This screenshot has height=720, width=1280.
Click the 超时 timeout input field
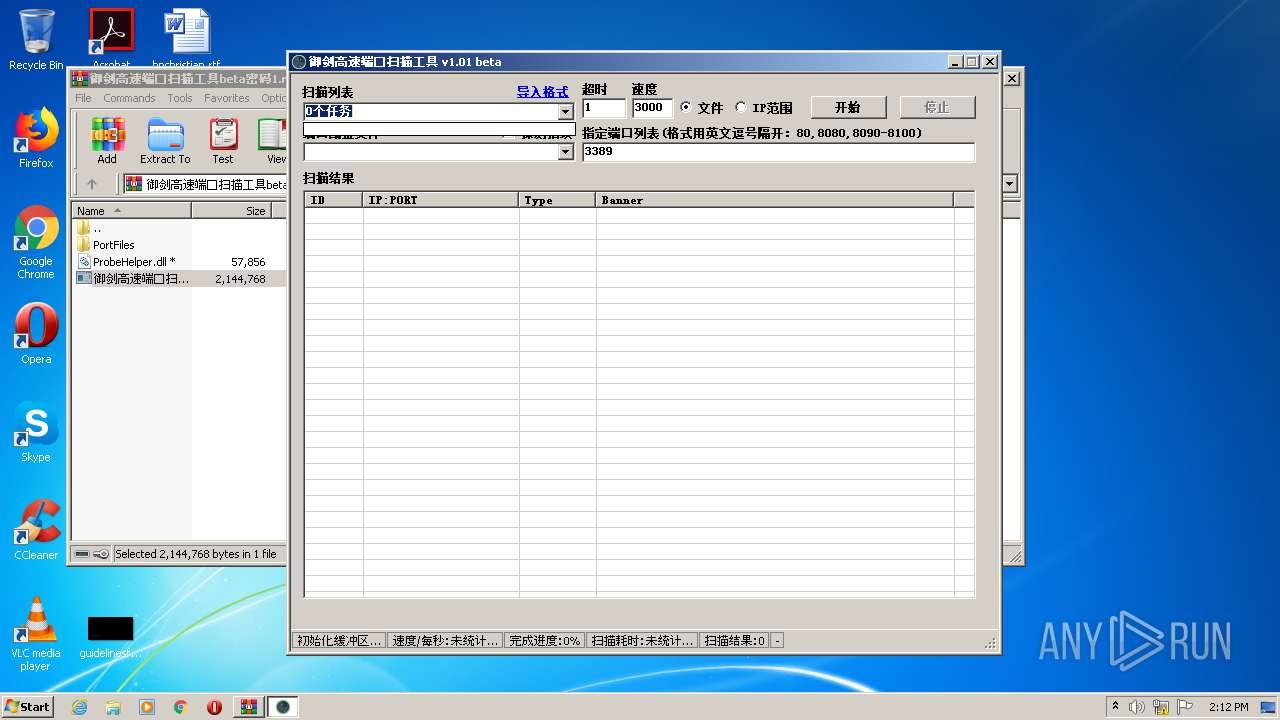point(604,108)
